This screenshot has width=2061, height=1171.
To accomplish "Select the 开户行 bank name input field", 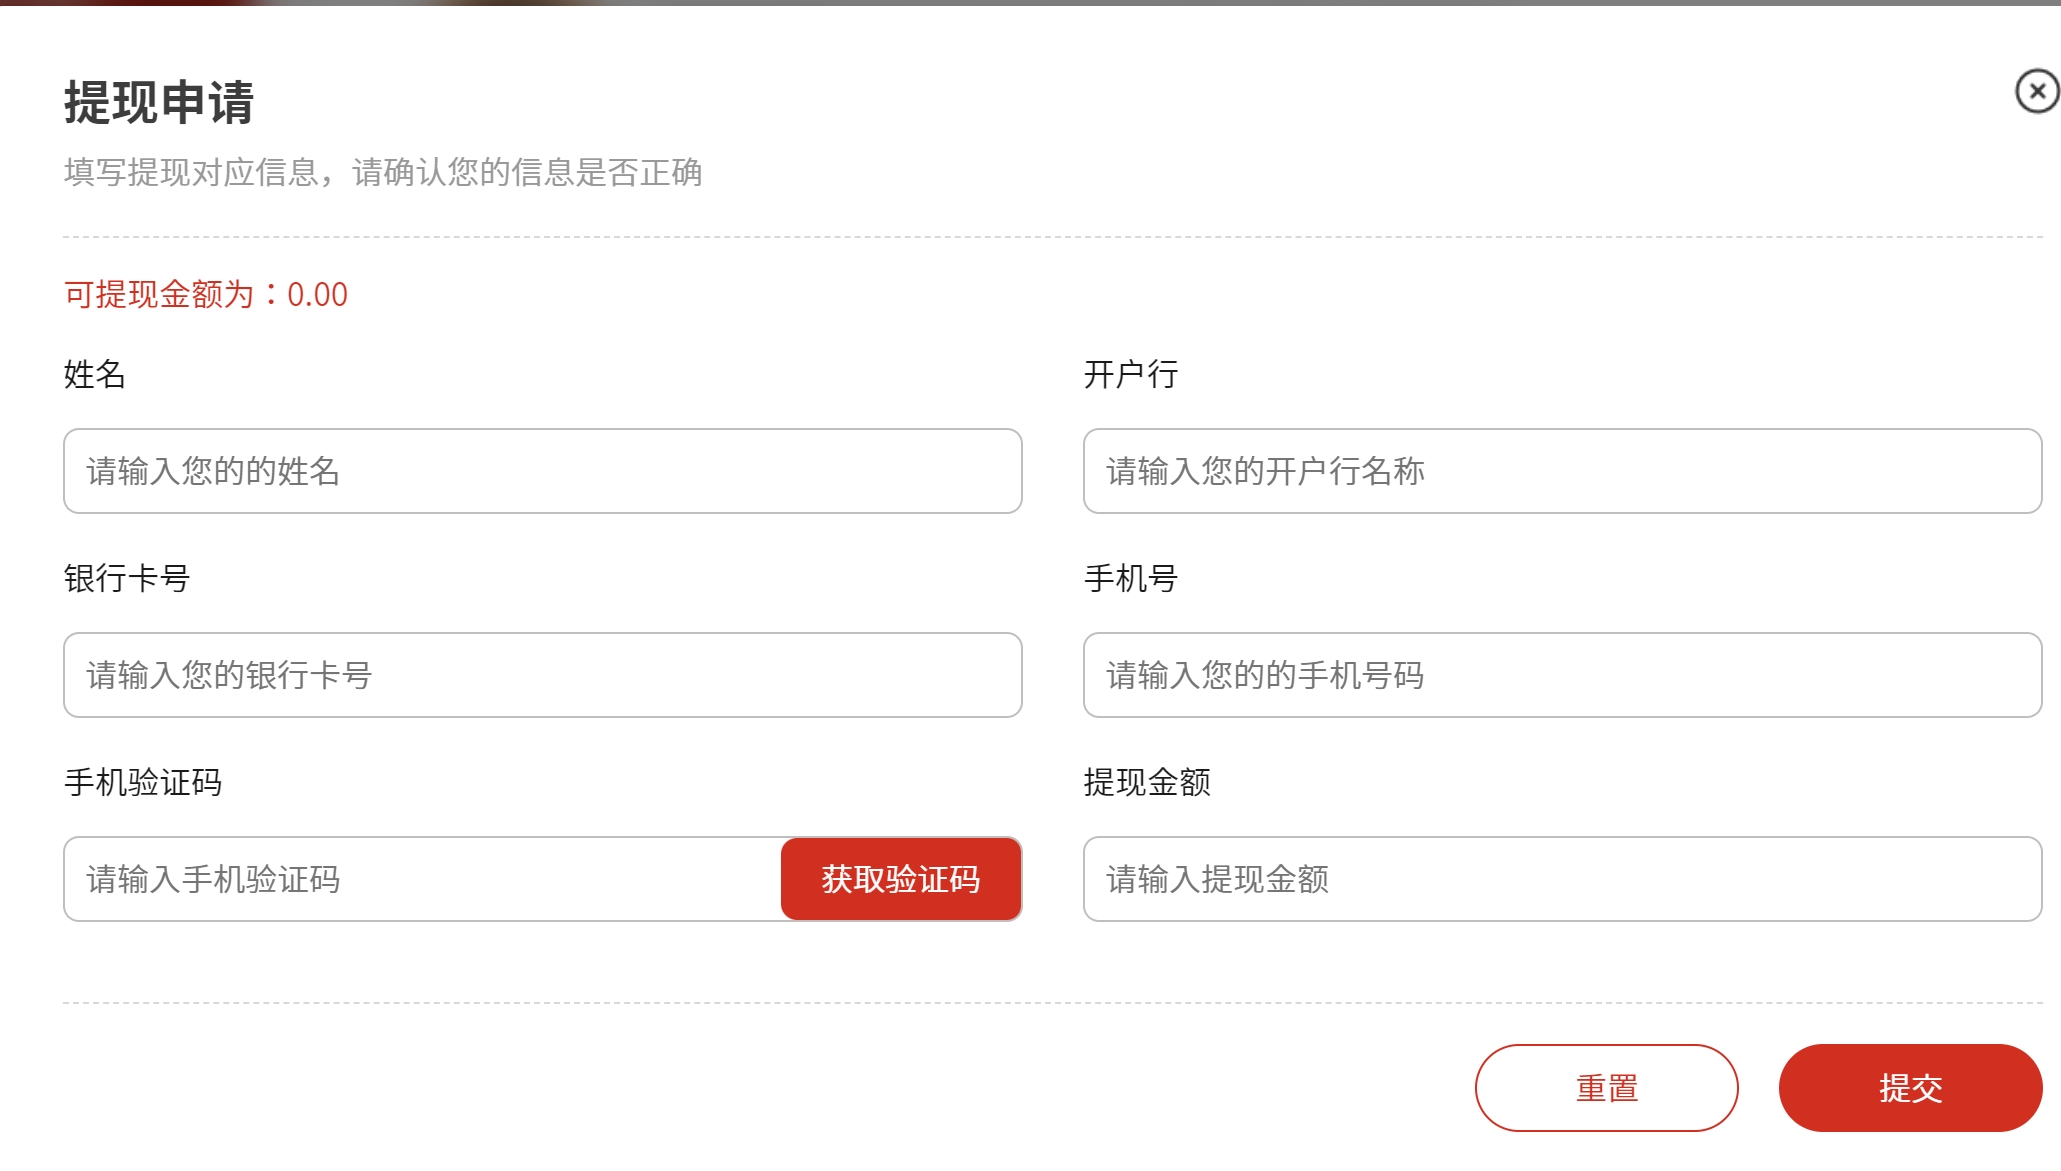I will (1562, 471).
